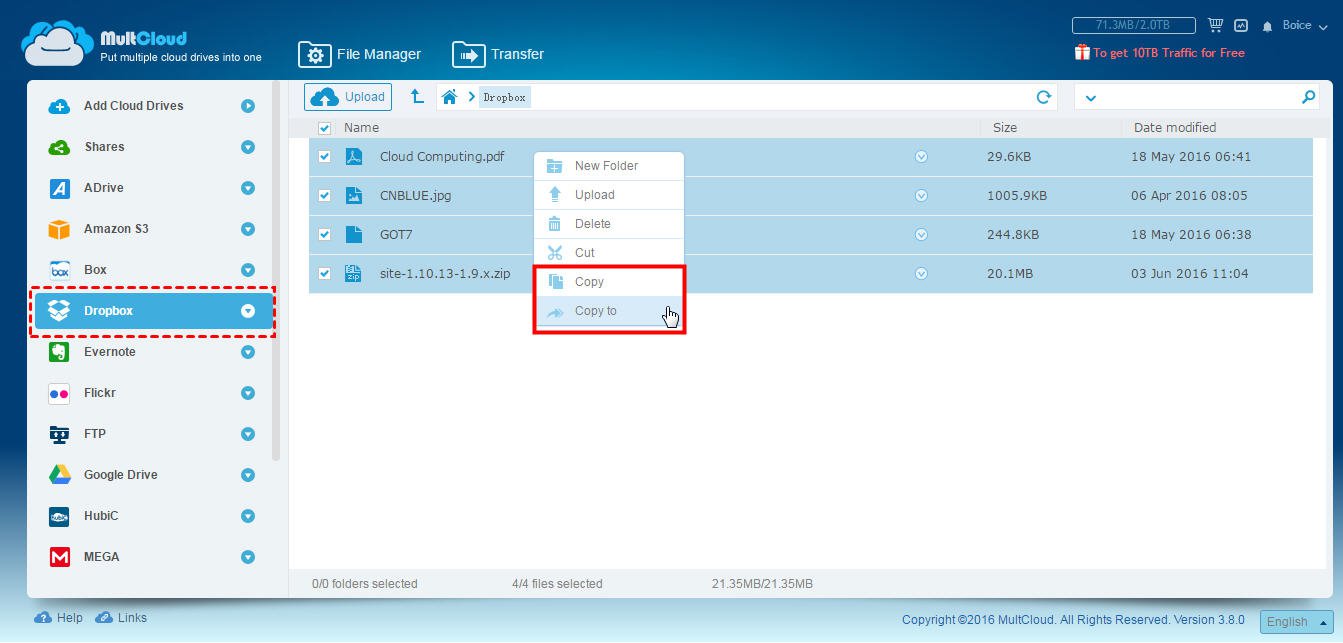Open the Boice account dropdown
The image size is (1343, 643).
pos(1305,26)
